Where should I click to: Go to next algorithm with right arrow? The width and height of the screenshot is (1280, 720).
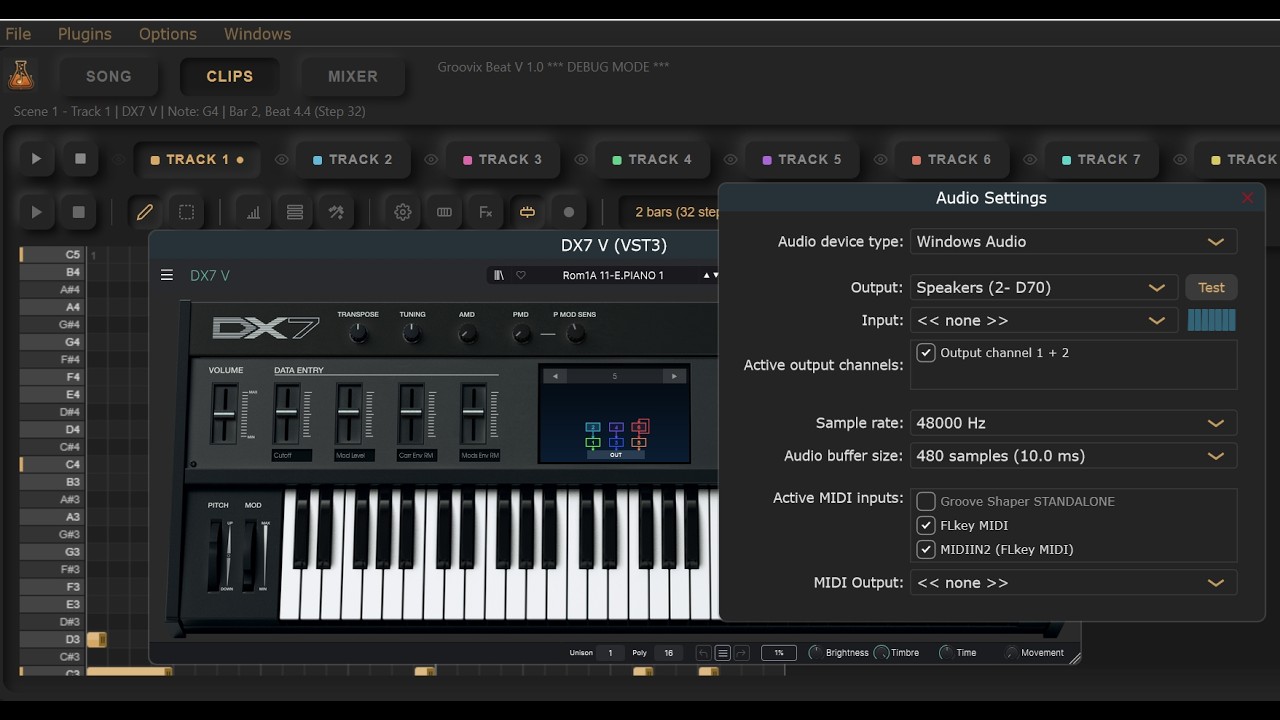click(x=675, y=376)
